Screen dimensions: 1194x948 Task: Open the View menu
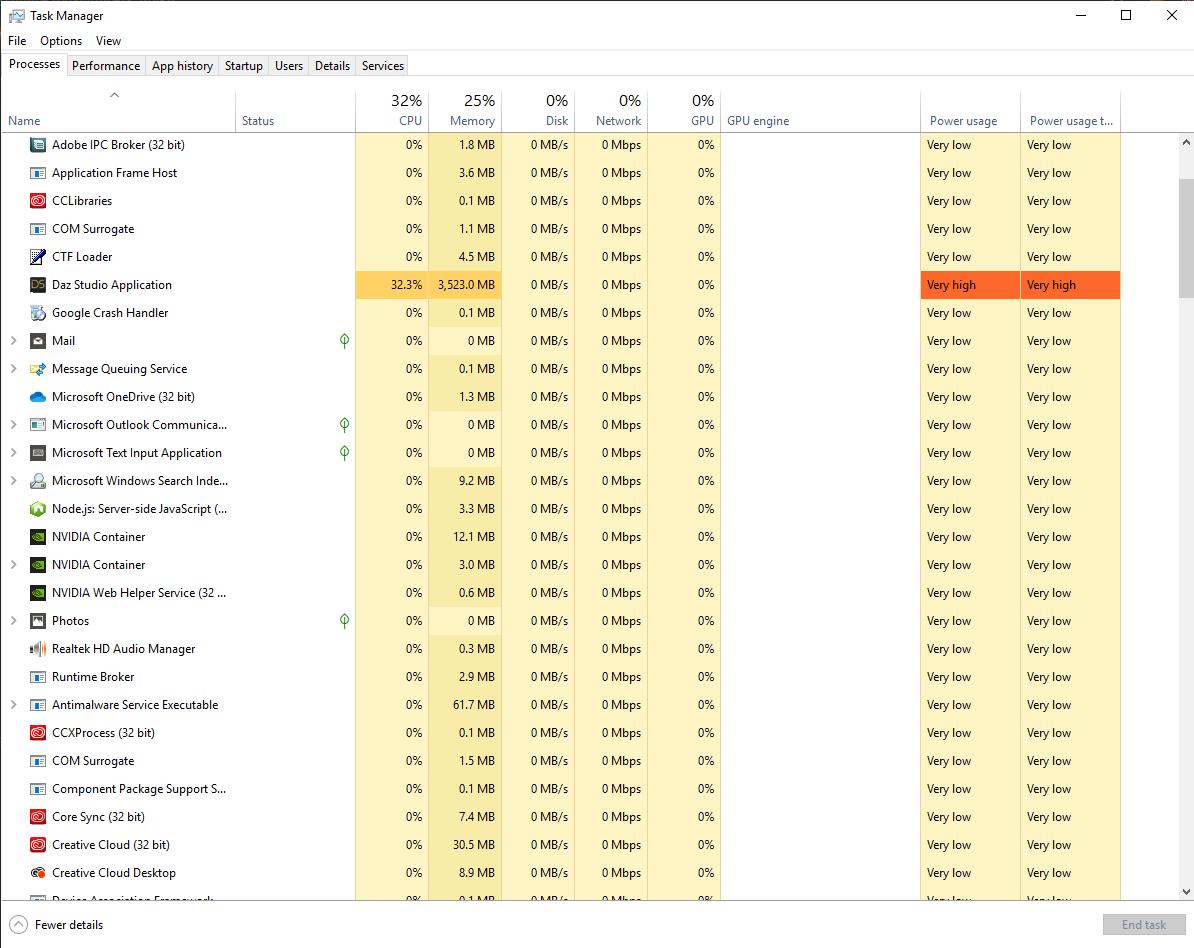click(x=108, y=41)
